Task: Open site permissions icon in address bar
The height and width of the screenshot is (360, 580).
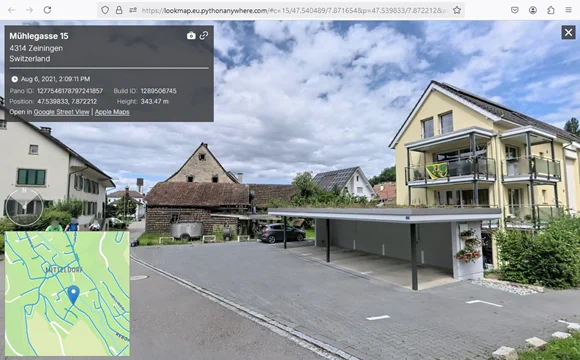Action: [x=133, y=10]
